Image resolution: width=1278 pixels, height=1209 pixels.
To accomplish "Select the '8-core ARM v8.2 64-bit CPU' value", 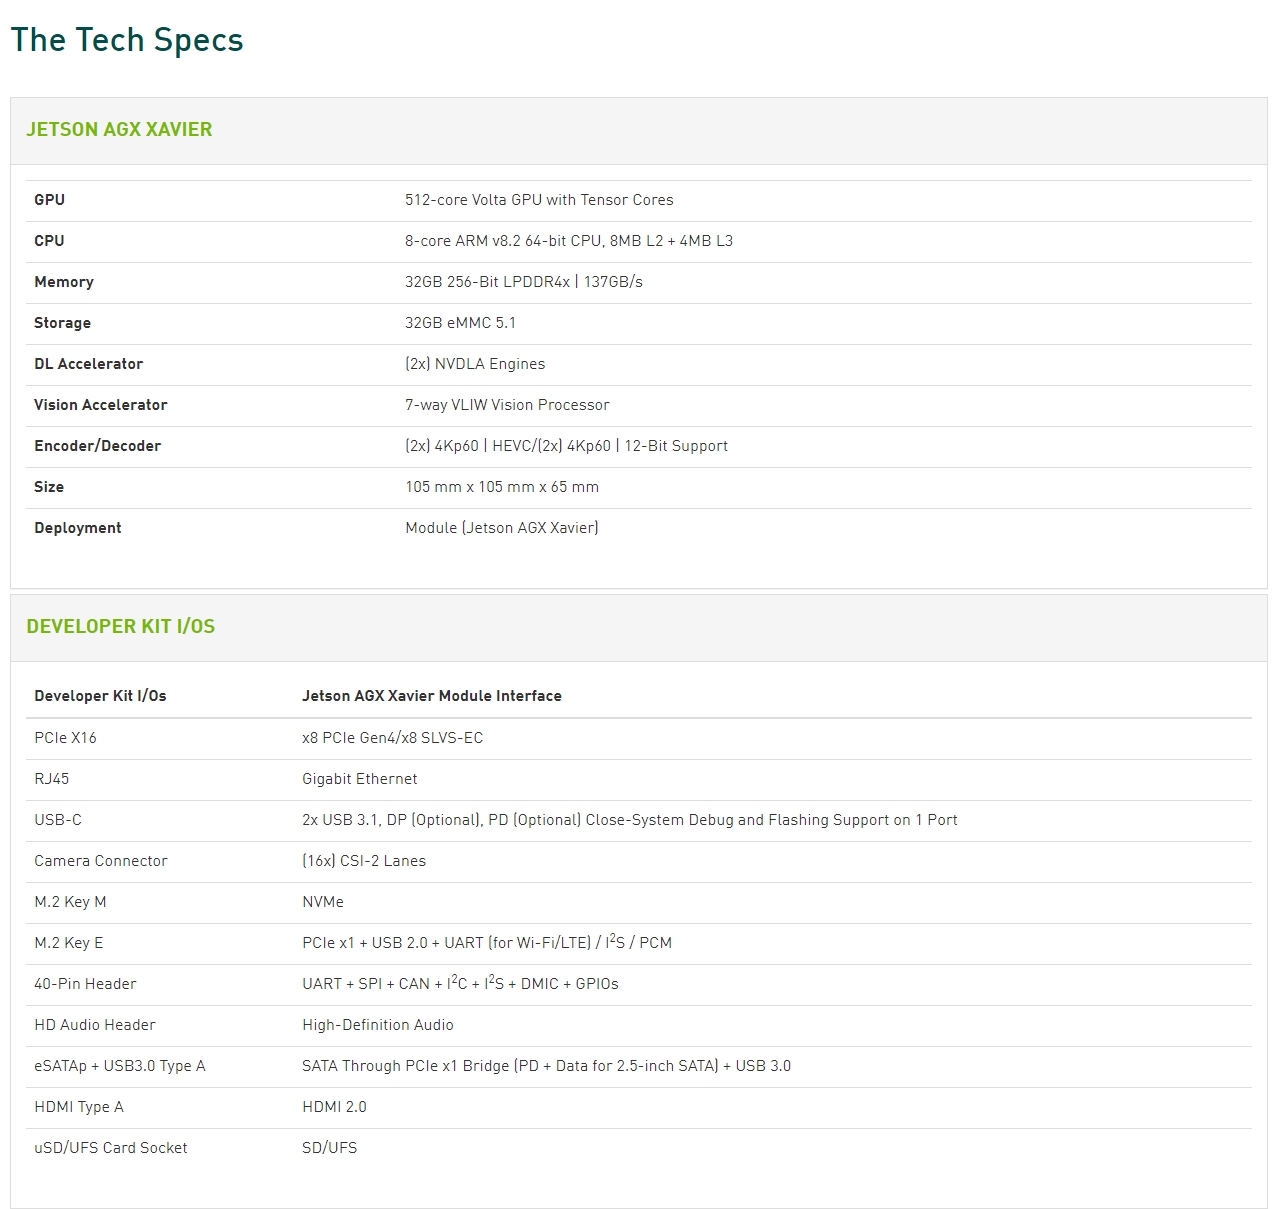I will pos(569,241).
